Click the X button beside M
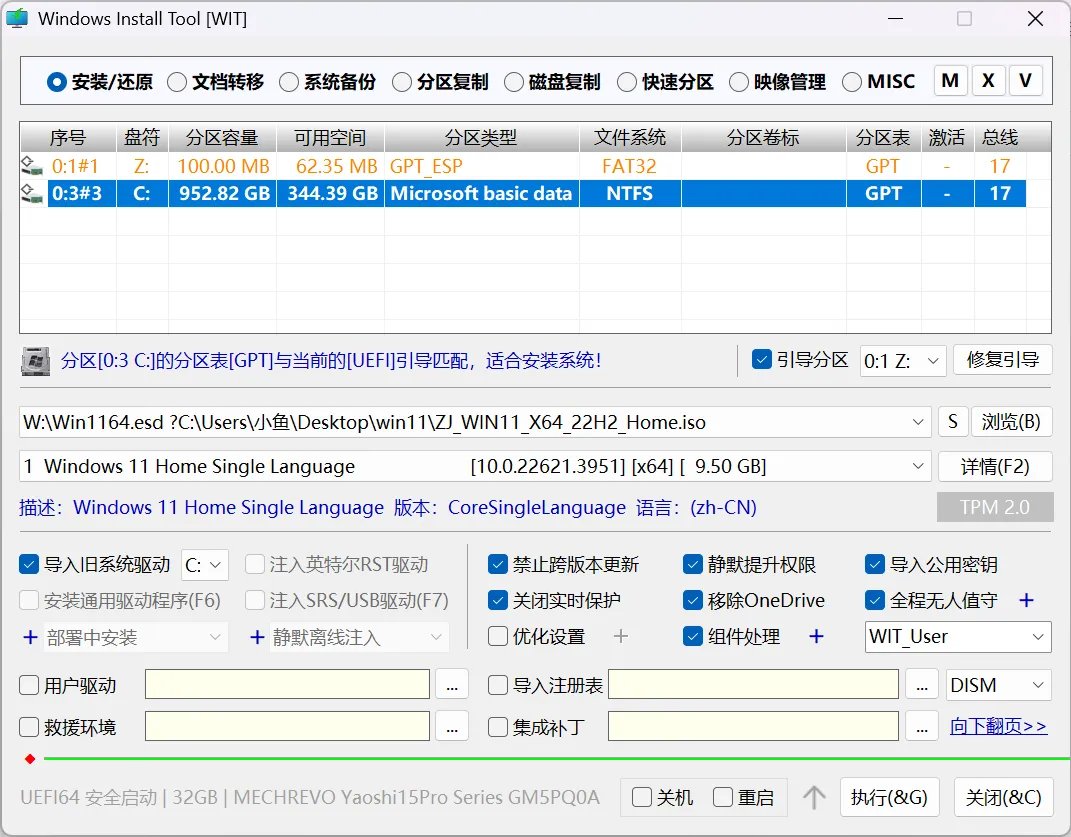Viewport: 1071px width, 837px height. coord(988,81)
